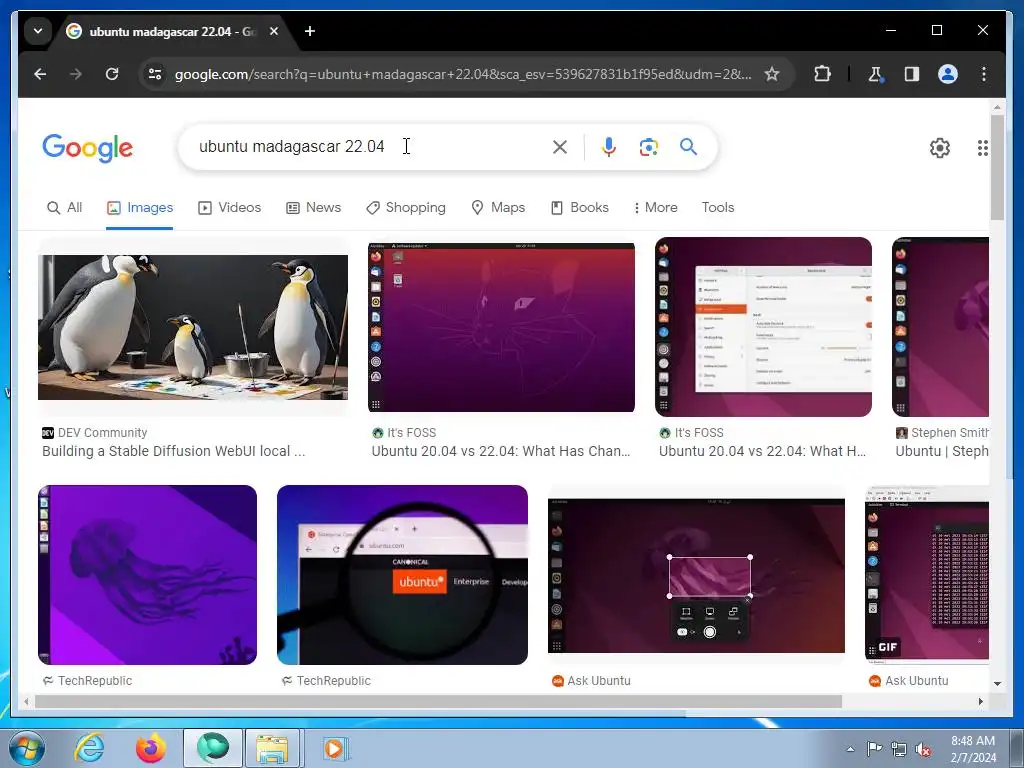Switch to the All results tab

pyautogui.click(x=65, y=208)
